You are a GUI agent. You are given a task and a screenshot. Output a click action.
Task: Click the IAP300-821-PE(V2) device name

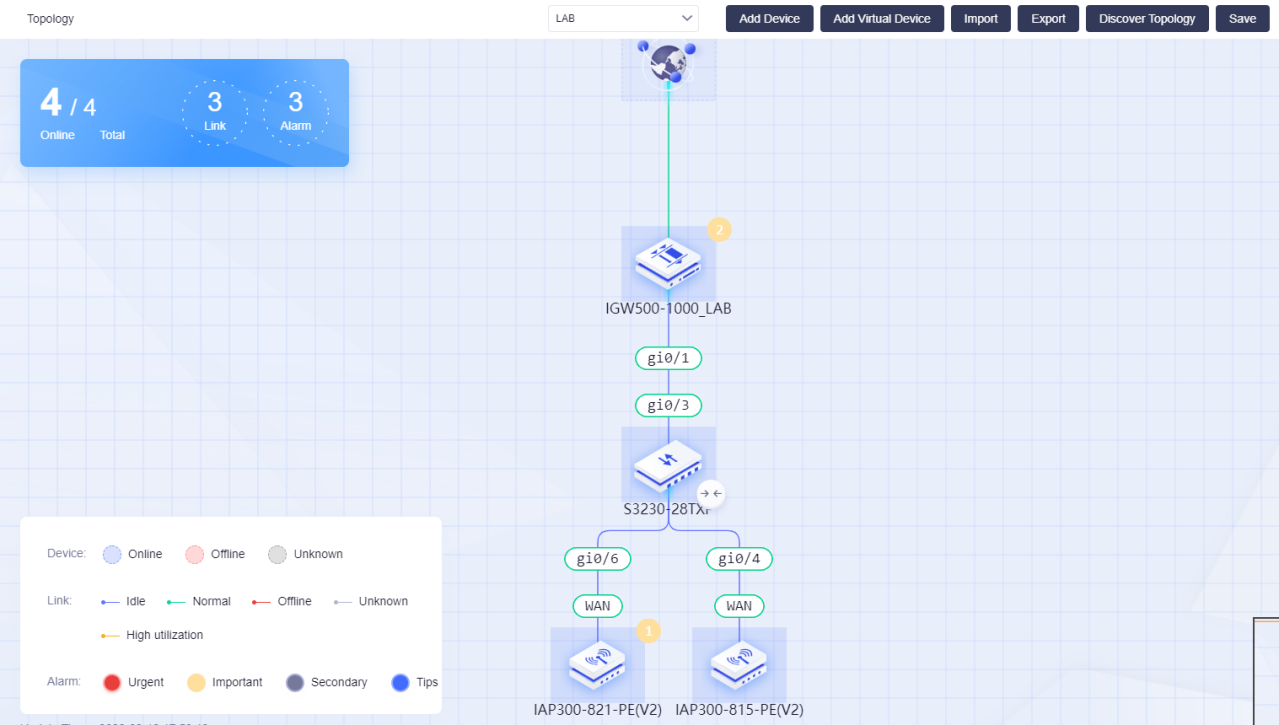coord(598,710)
